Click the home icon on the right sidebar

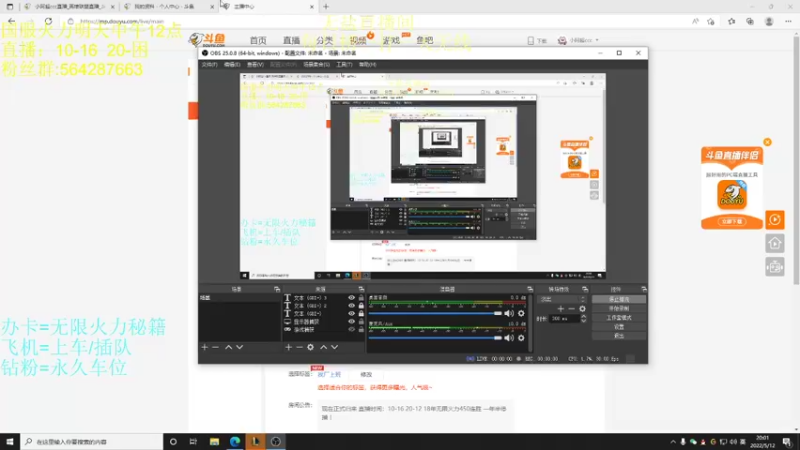click(774, 243)
